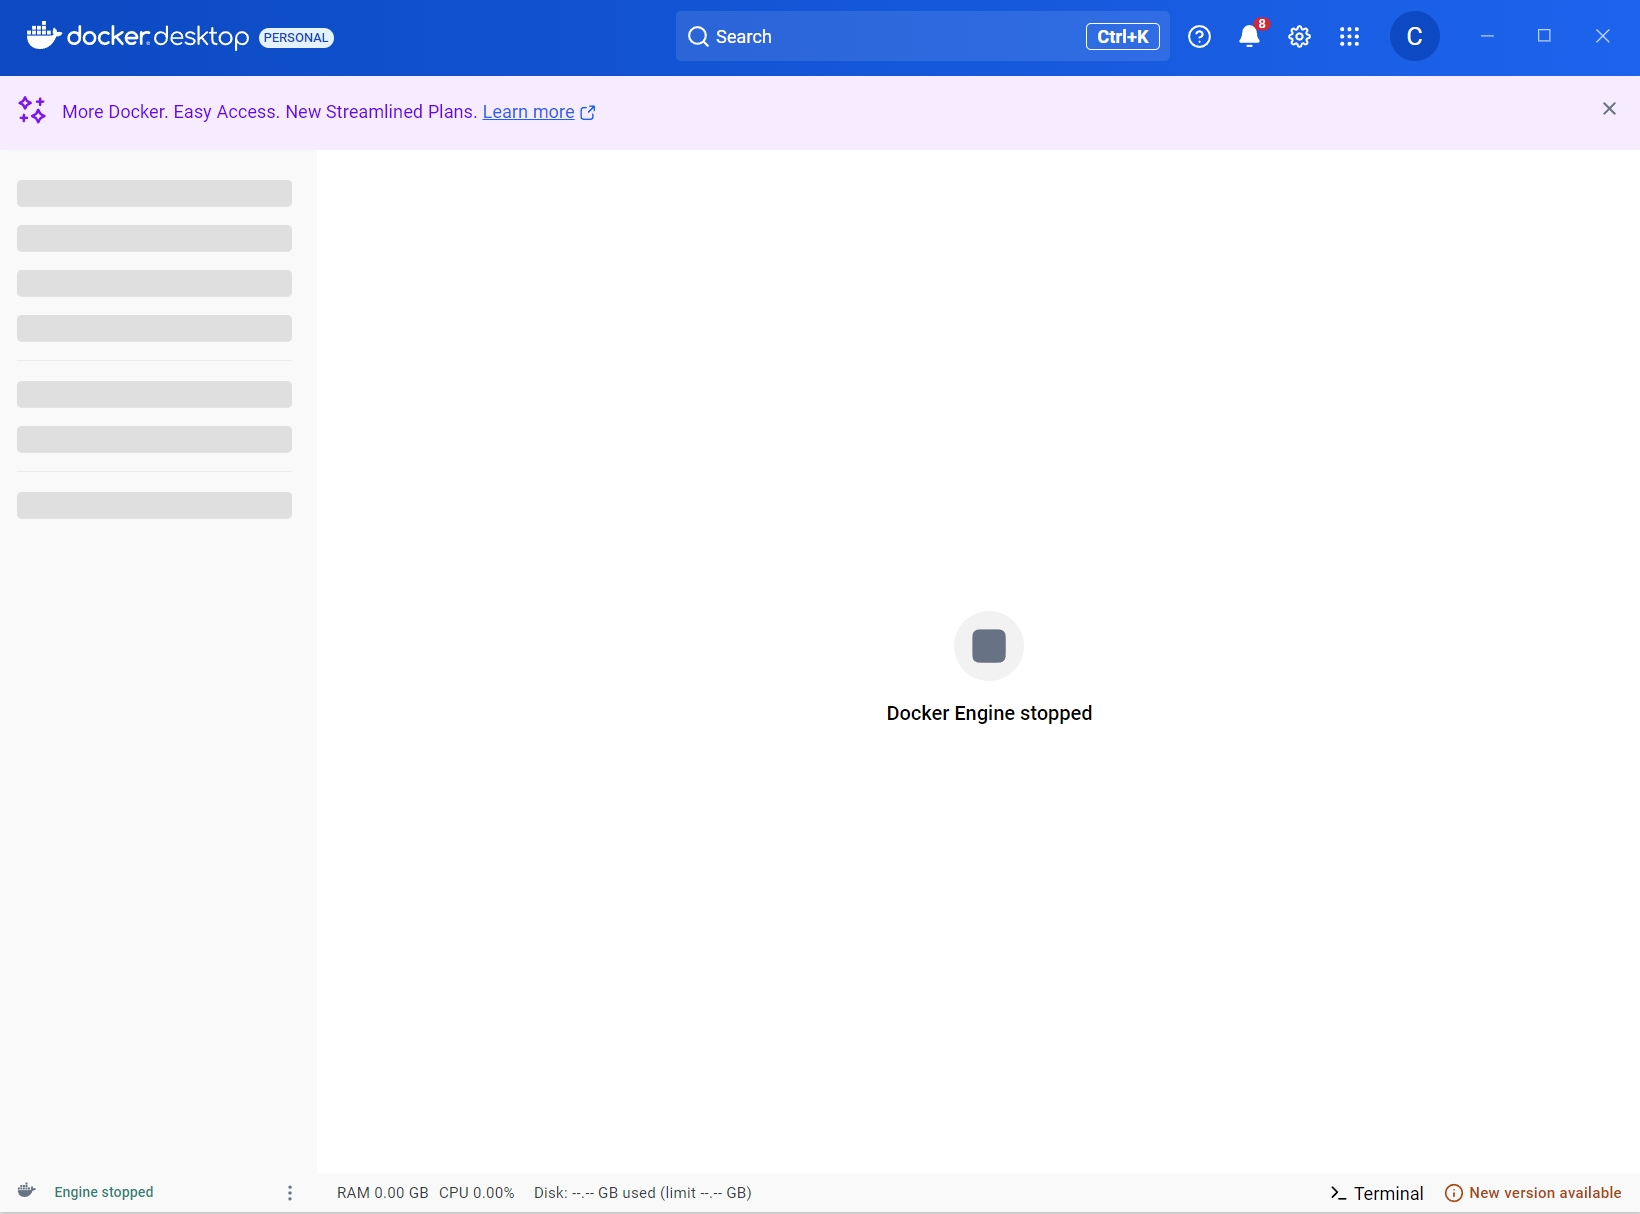Open the Learn more link

529,112
